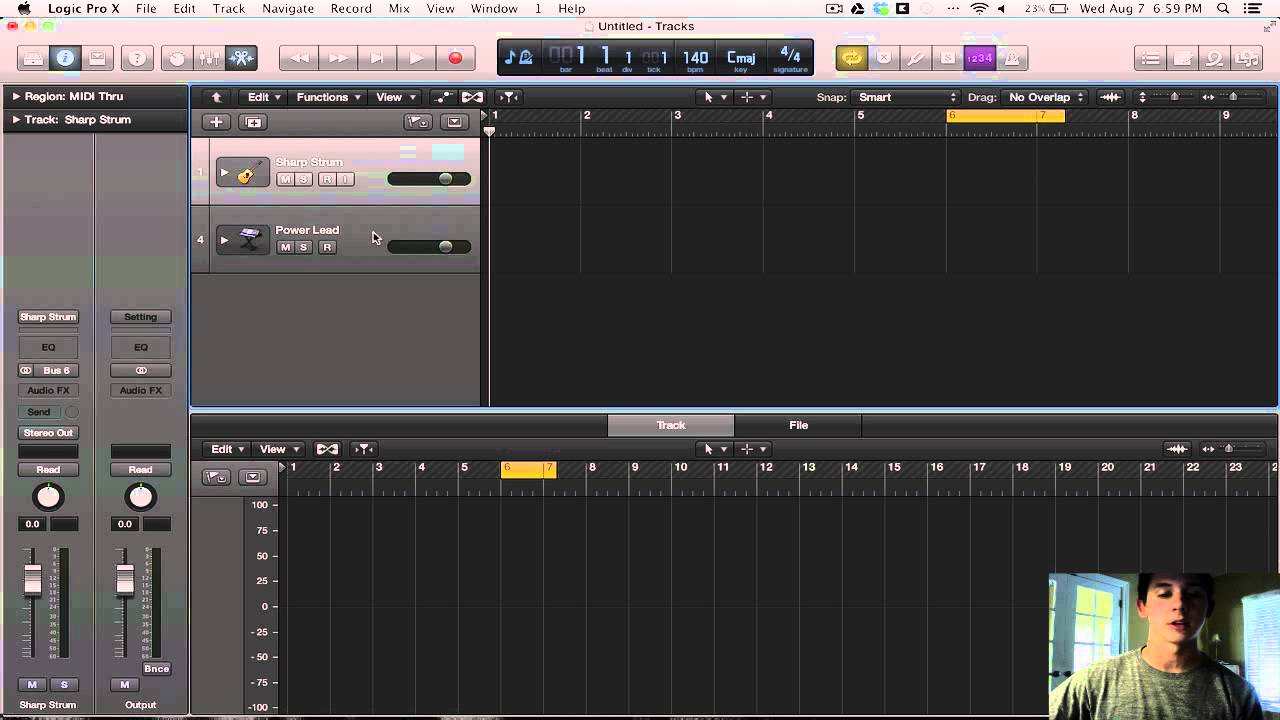The image size is (1280, 720).
Task: Open the Loop Browser
Action: point(1215,58)
